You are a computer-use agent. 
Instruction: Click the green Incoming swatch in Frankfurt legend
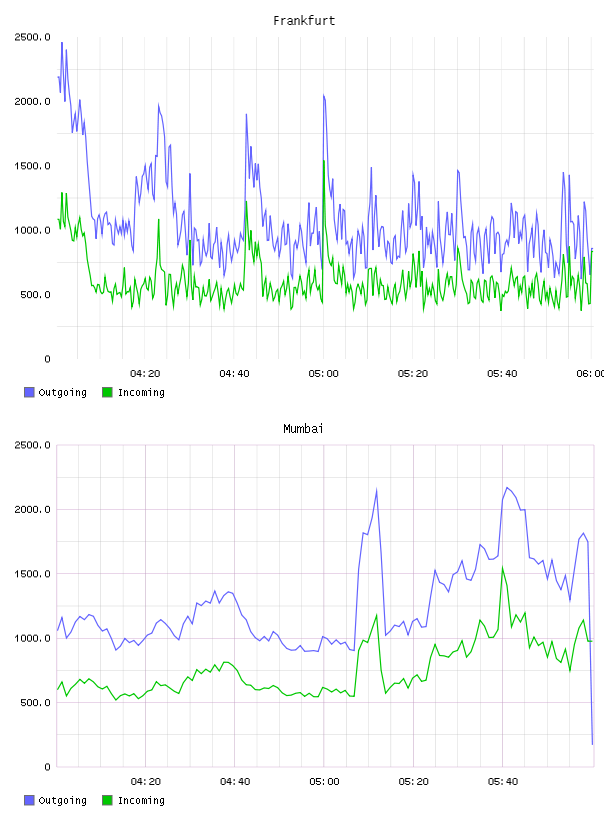pos(107,392)
